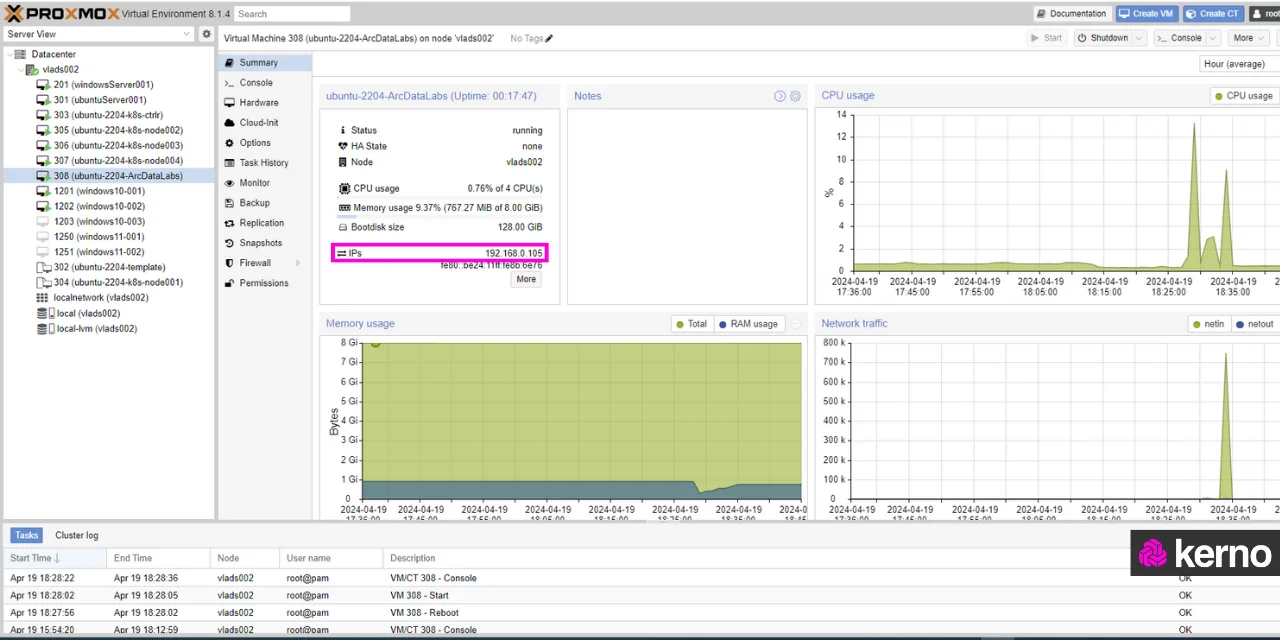Select 1251 windows11-002 in tree
The width and height of the screenshot is (1280, 640).
coord(108,252)
